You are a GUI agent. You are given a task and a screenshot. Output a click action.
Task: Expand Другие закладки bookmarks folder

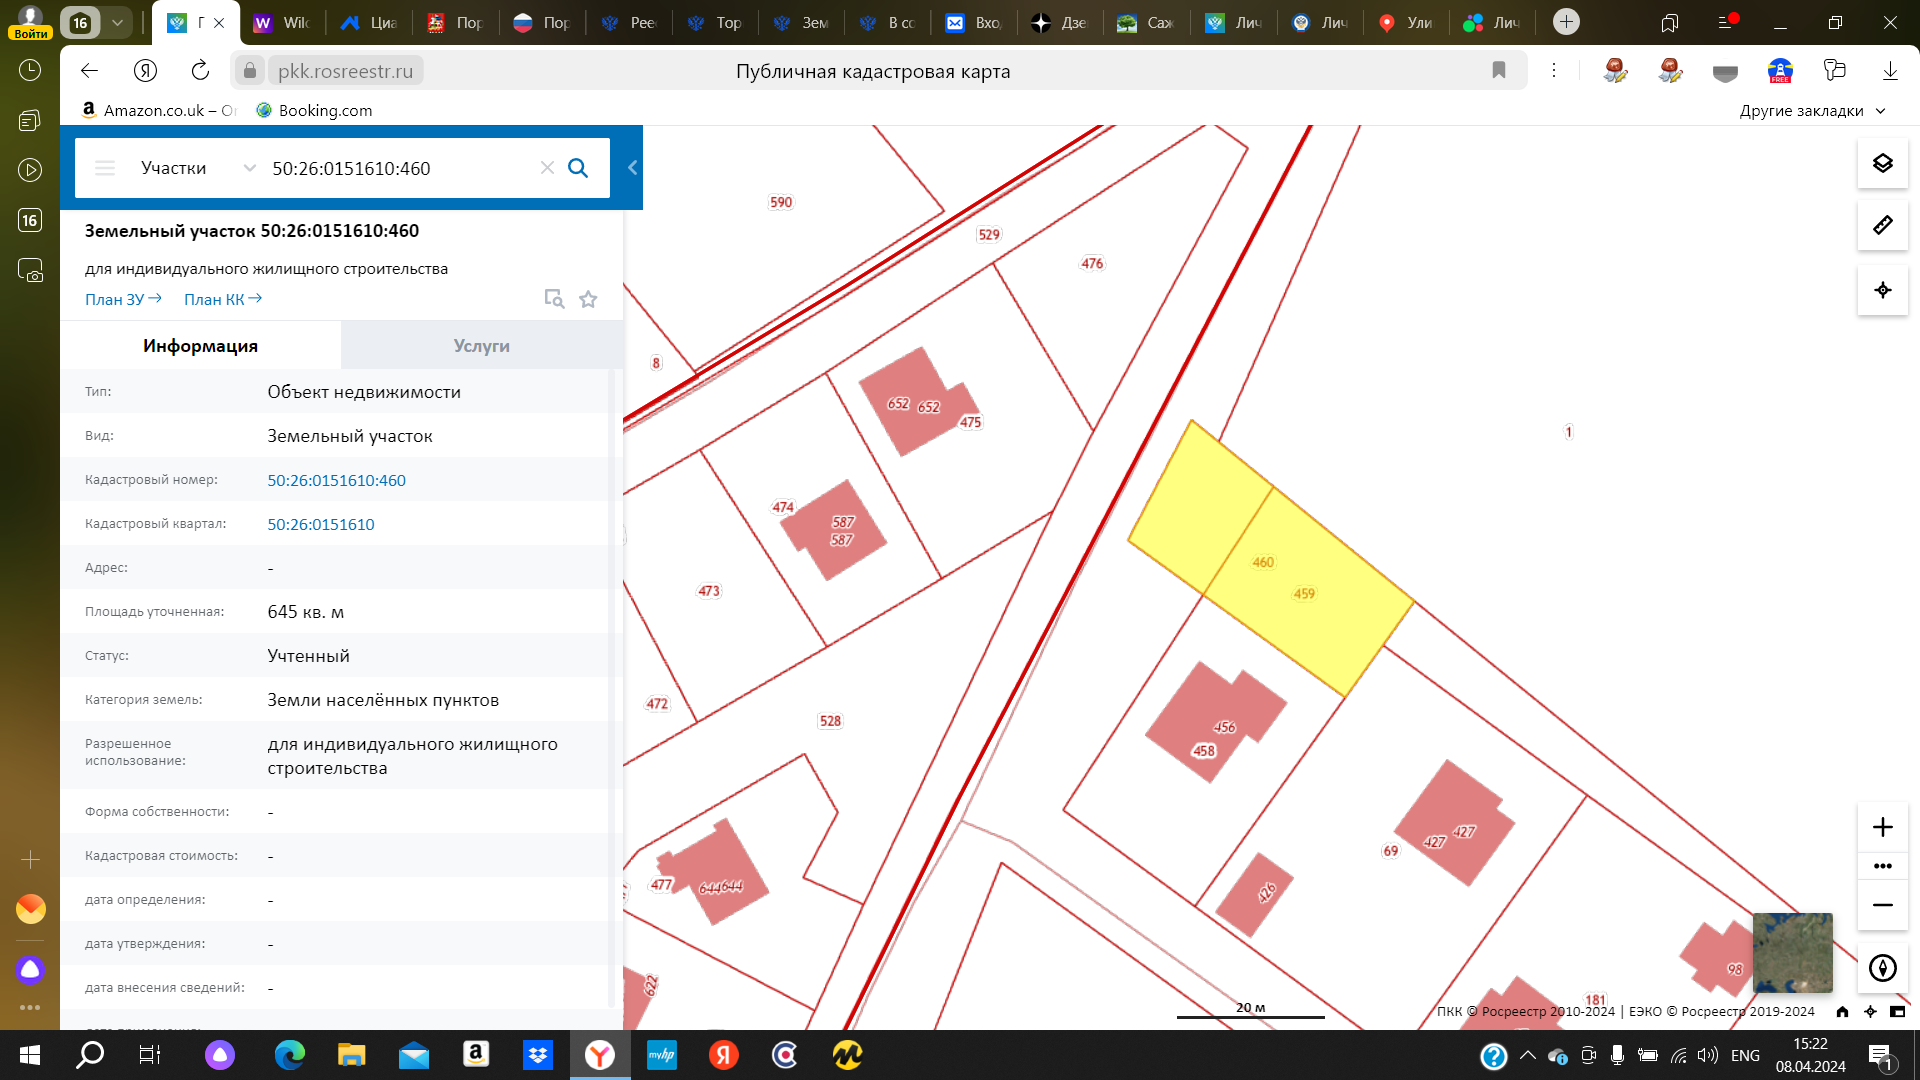coord(1811,110)
